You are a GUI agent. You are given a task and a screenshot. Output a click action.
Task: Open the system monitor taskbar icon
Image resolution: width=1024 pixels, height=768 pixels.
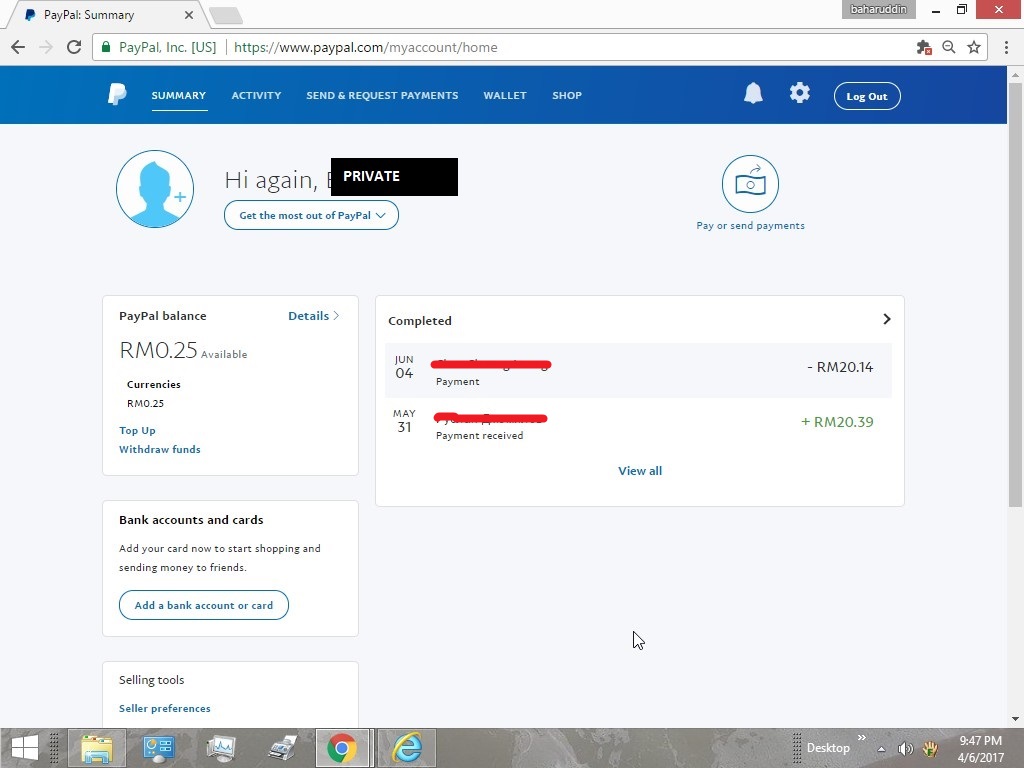pos(221,748)
